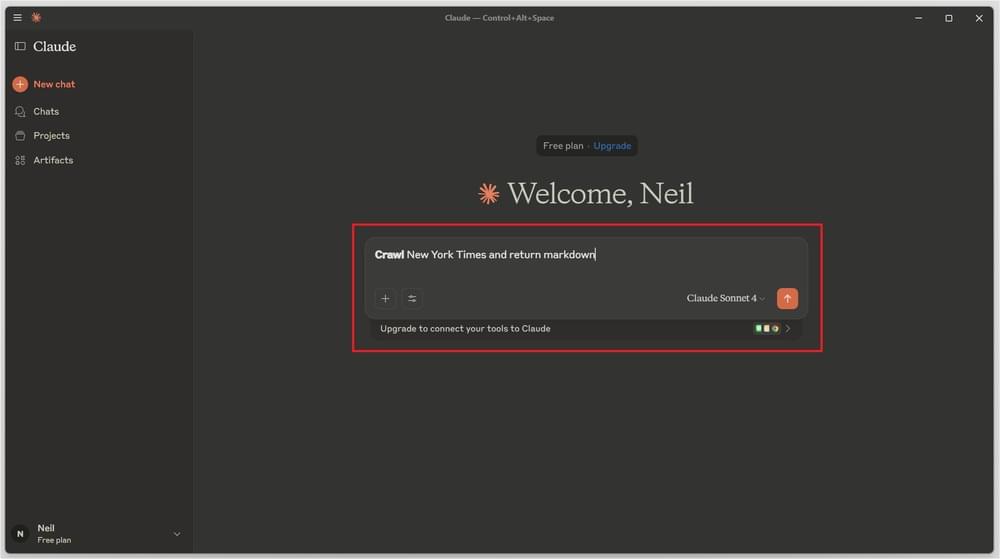
Task: Go to Artifacts in the sidebar
Action: pos(53,160)
